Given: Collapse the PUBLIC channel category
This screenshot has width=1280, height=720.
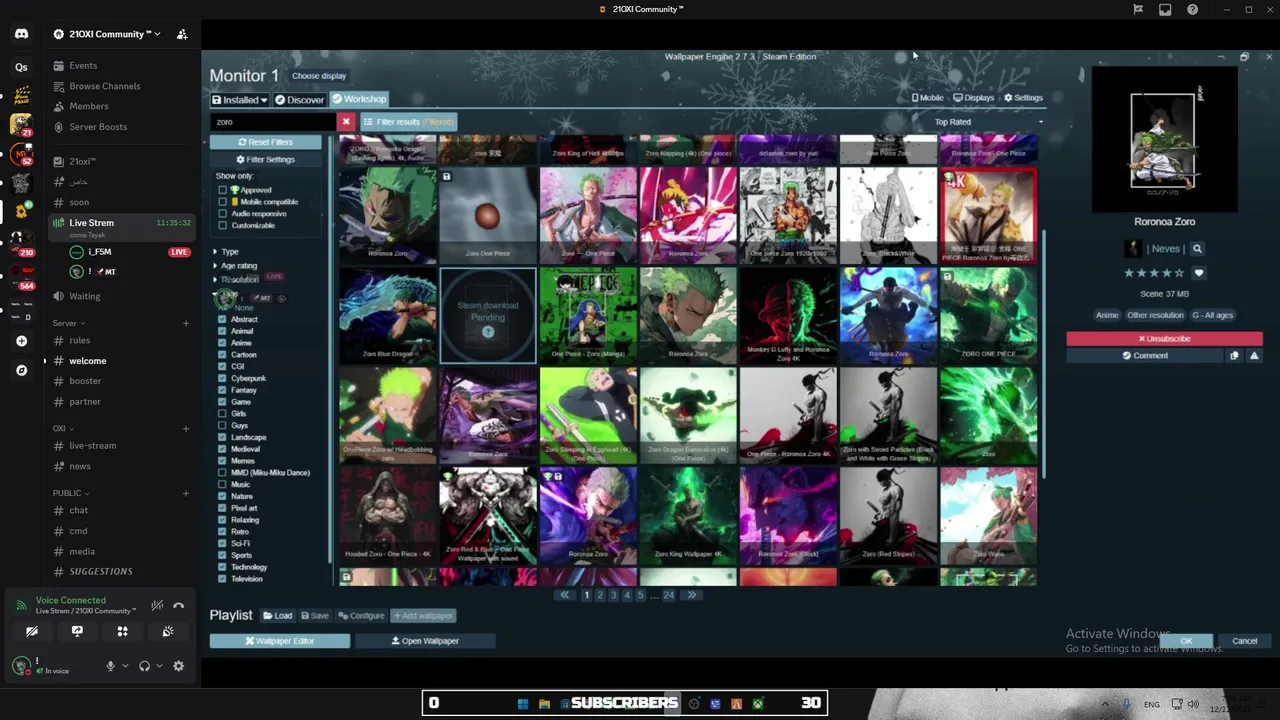Looking at the screenshot, I should pos(71,493).
